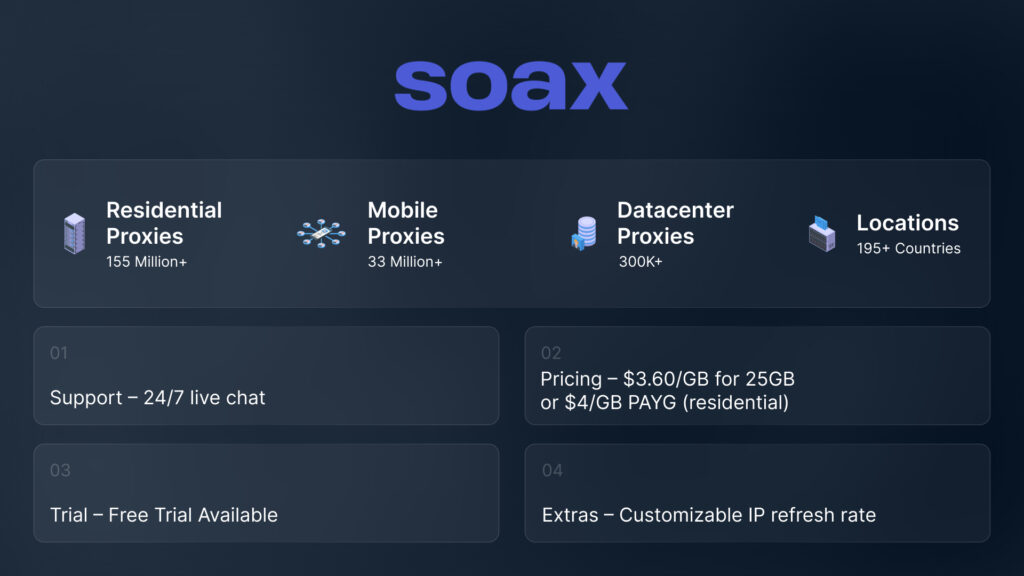Click the 02 card number
Viewport: 1024px width, 576px height.
551,353
